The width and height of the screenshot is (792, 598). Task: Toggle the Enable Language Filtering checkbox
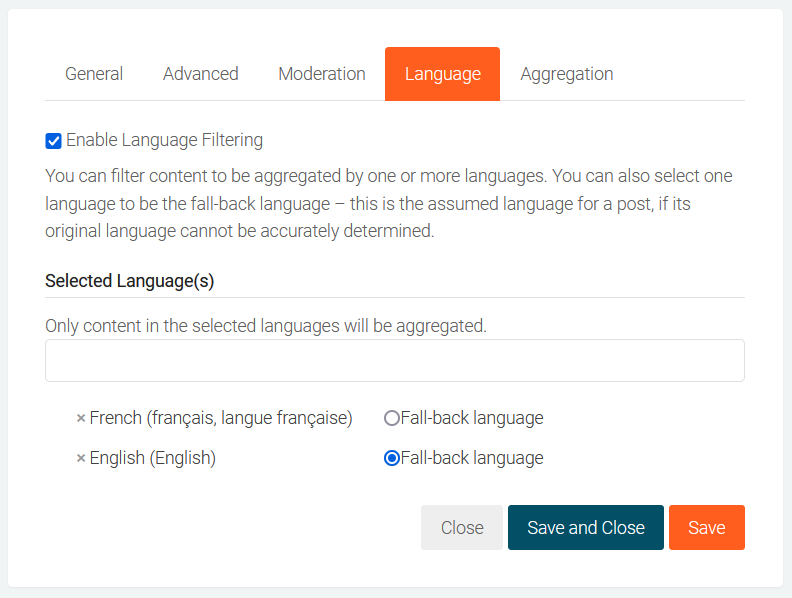[x=54, y=141]
